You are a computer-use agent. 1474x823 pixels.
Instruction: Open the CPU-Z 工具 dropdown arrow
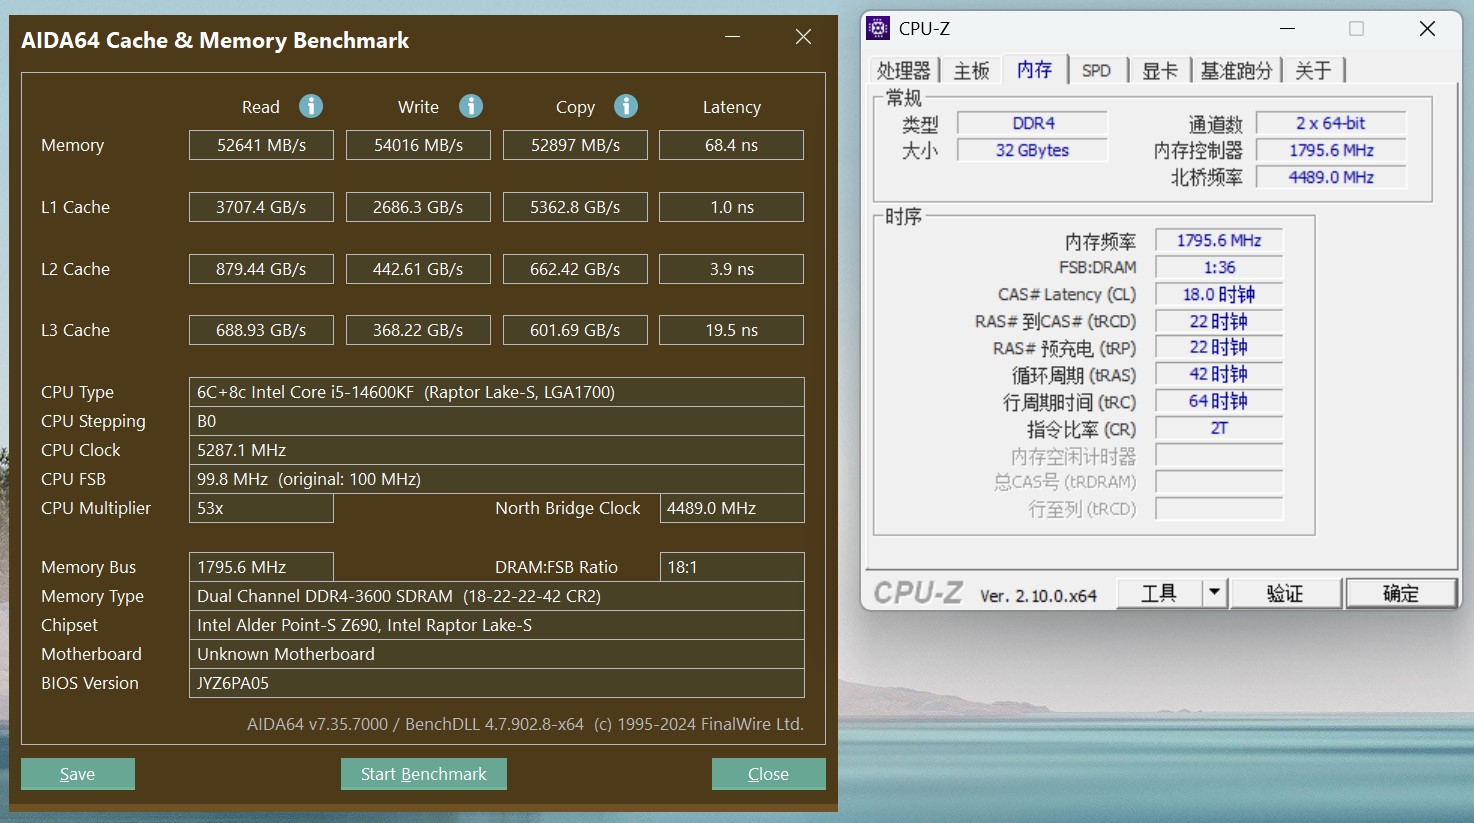(1214, 592)
